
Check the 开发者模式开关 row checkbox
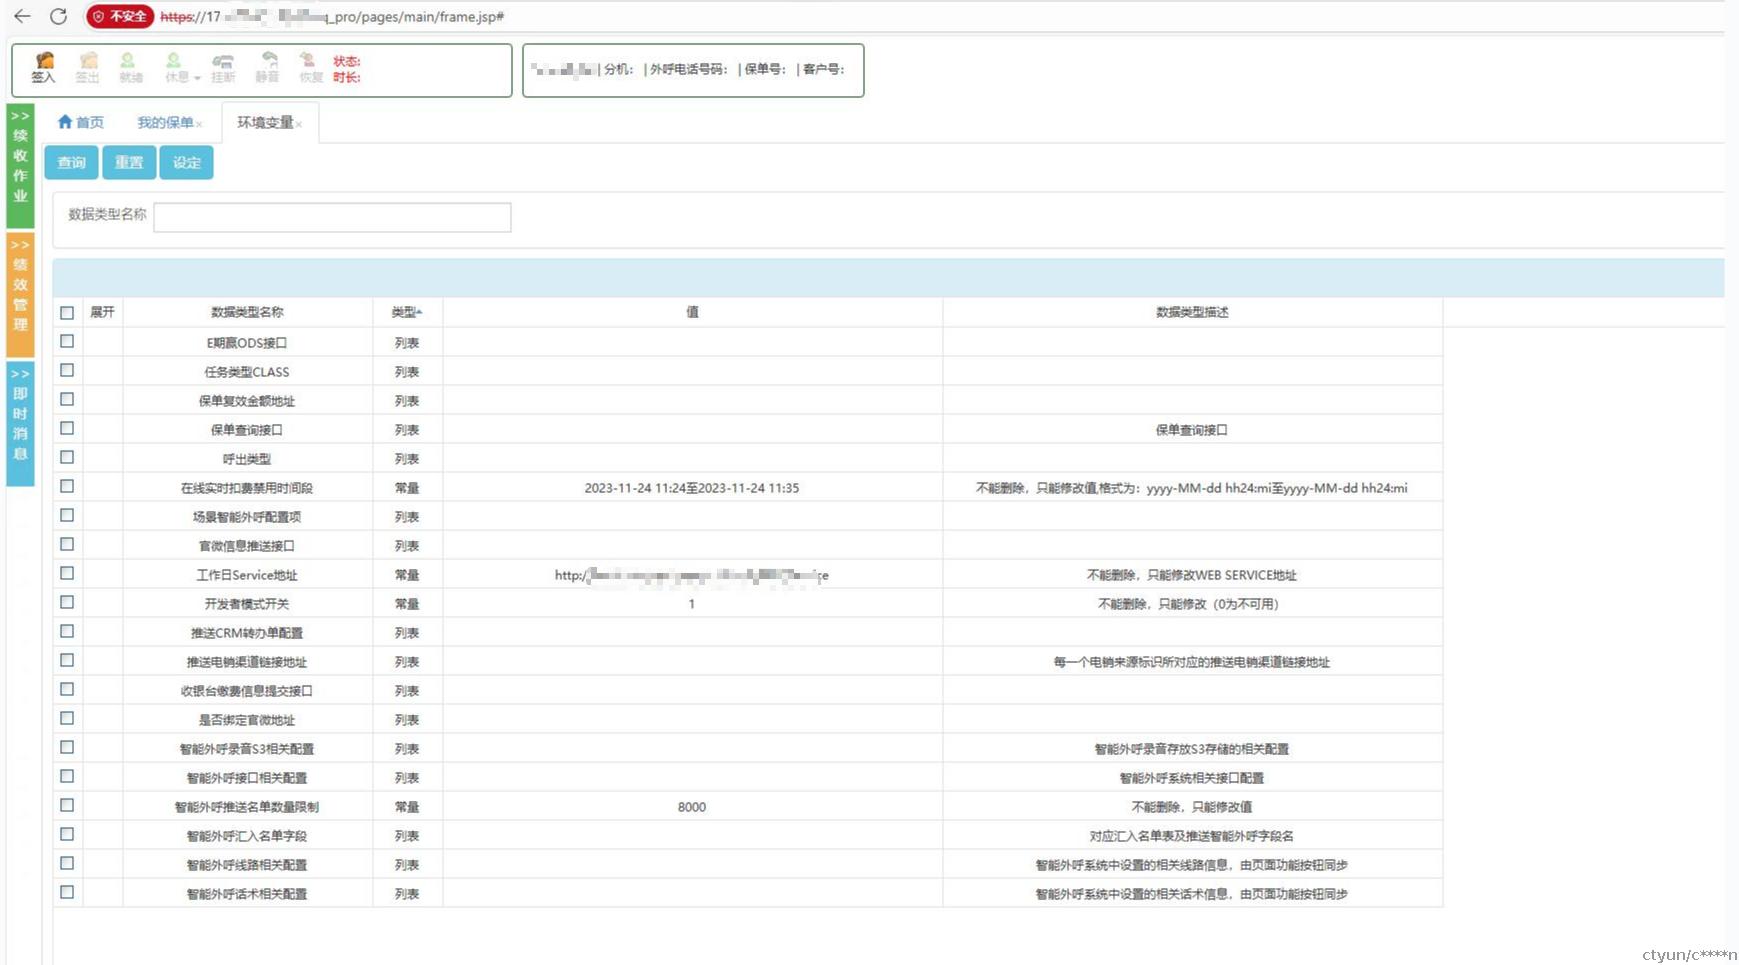point(67,602)
